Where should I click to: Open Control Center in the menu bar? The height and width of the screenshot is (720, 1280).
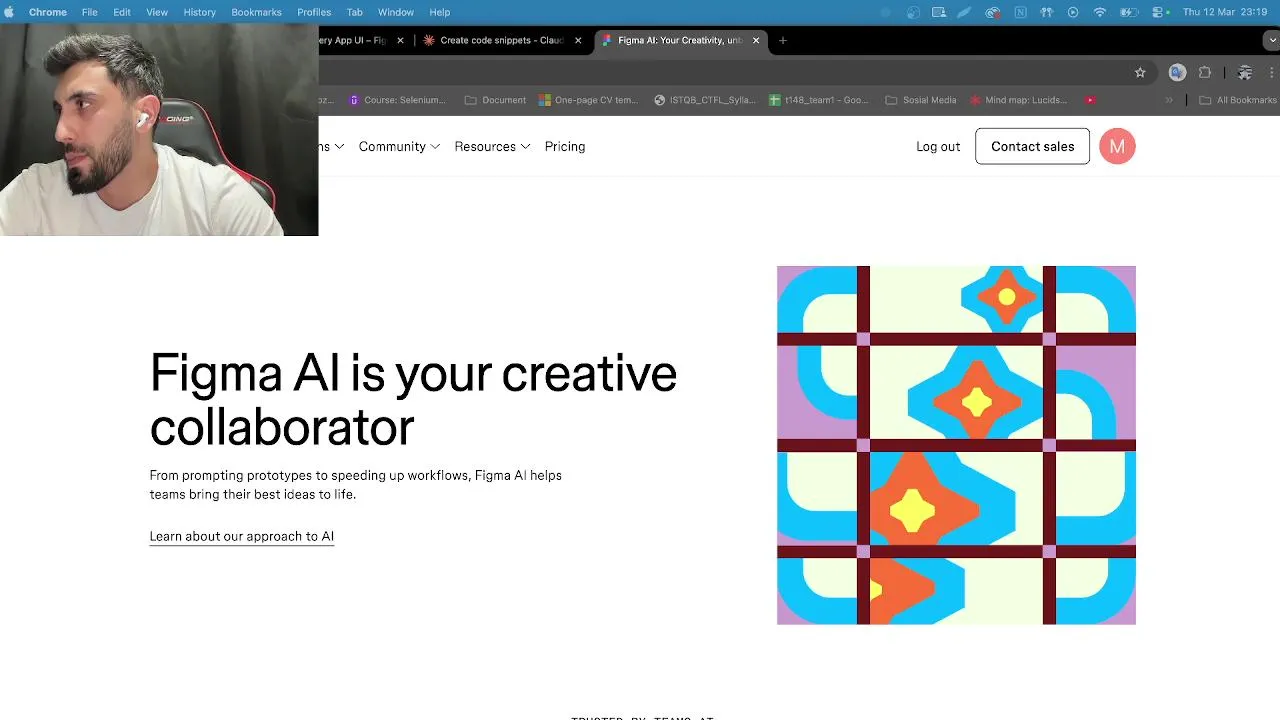click(1158, 12)
